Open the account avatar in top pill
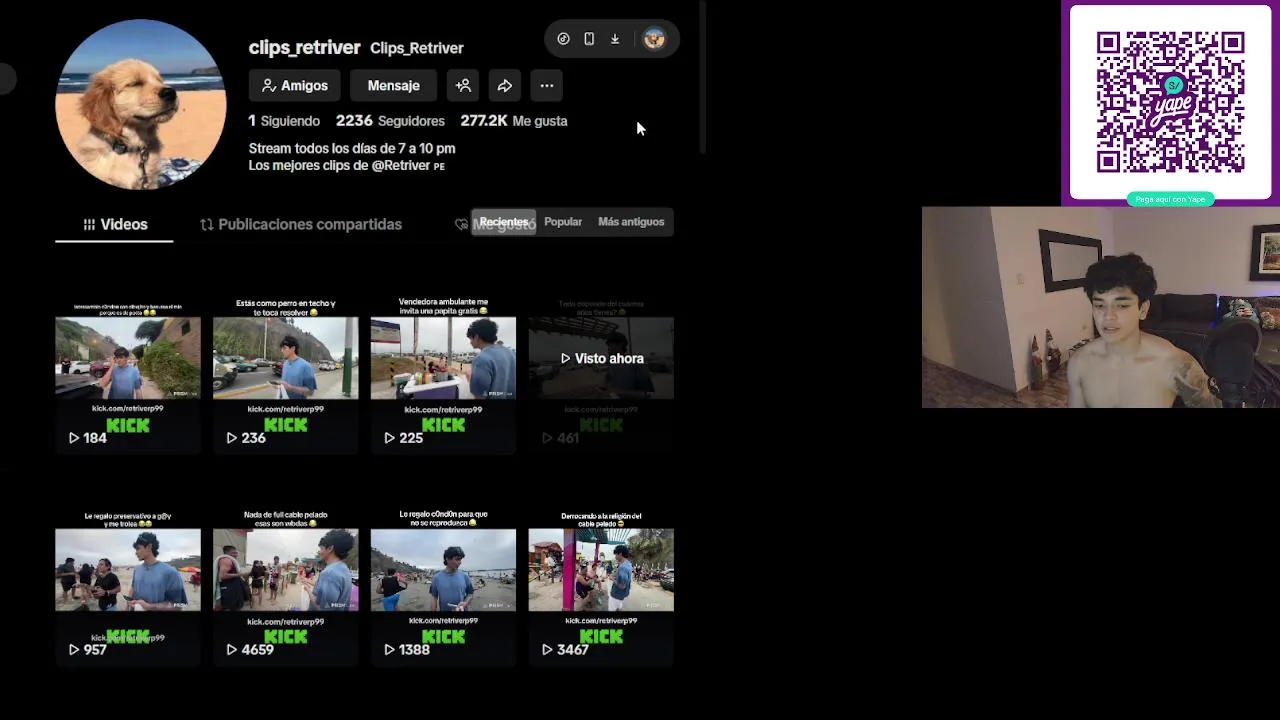 point(654,39)
